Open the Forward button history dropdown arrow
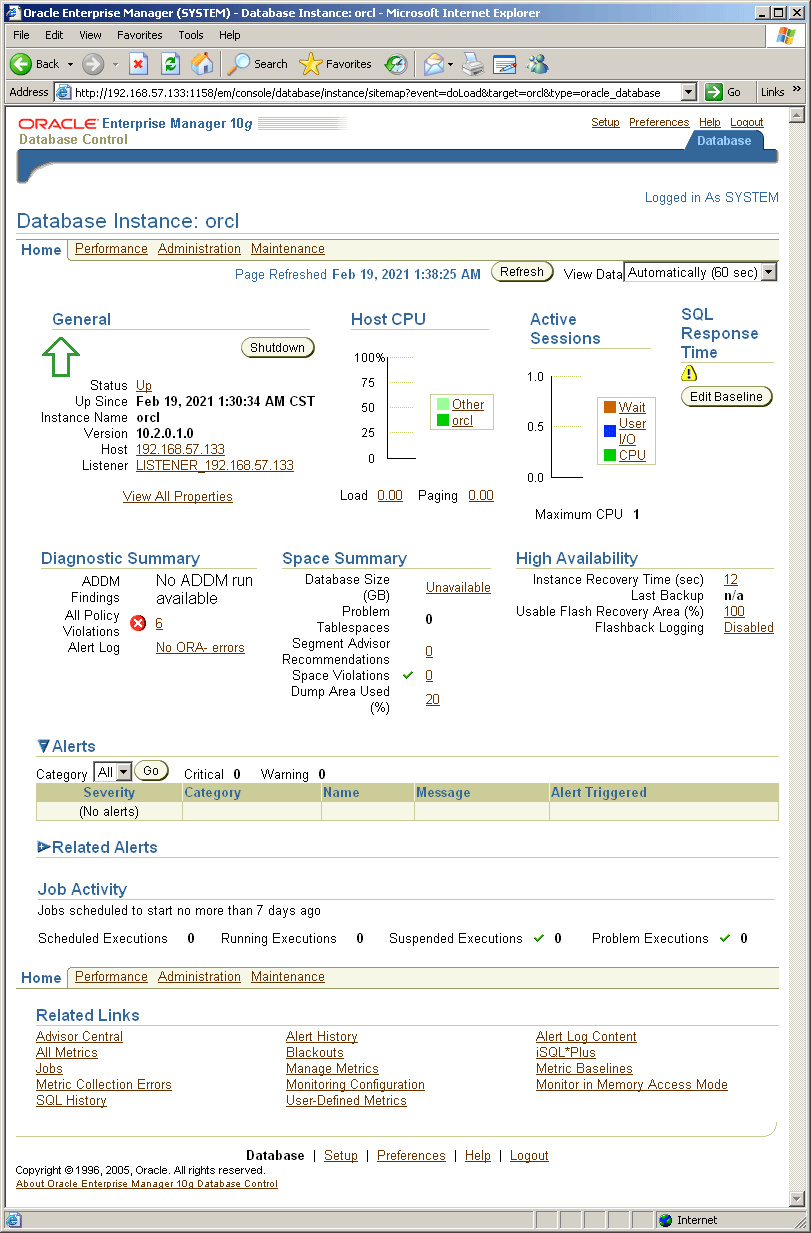Image resolution: width=811 pixels, height=1233 pixels. tap(115, 65)
